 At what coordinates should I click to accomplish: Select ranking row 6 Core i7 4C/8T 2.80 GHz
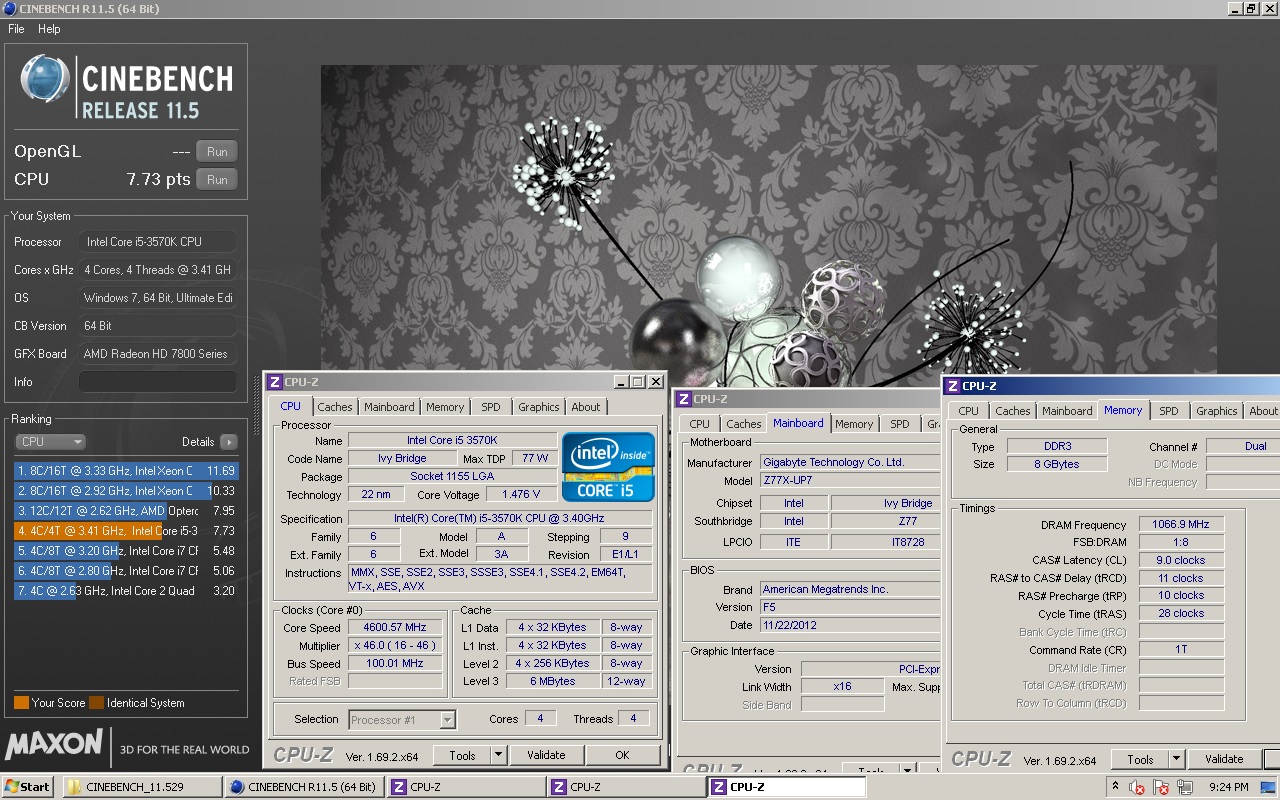126,570
